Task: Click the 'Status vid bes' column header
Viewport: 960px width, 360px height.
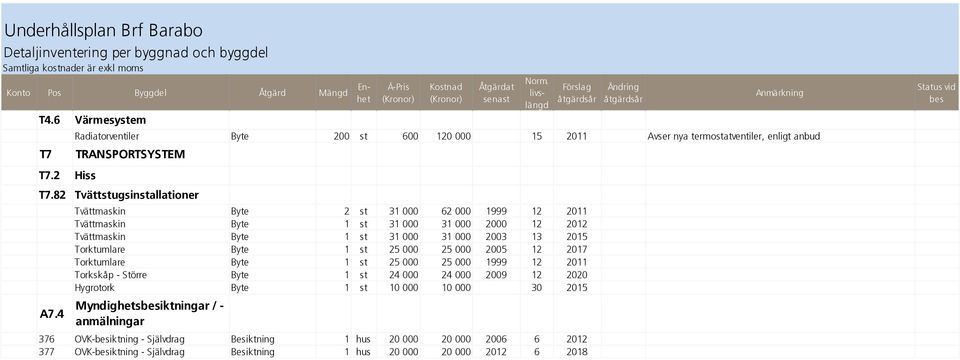Action: point(936,92)
